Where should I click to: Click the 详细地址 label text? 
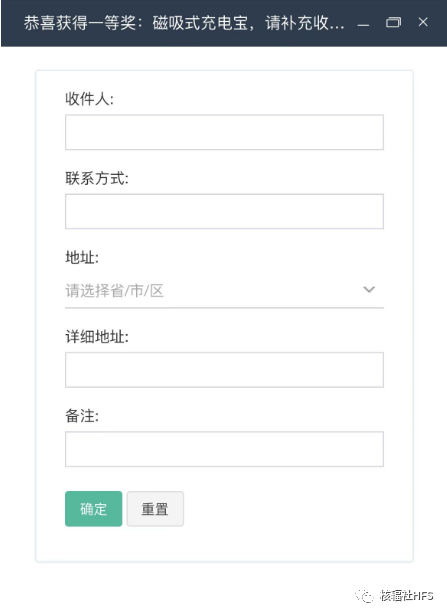click(97, 337)
